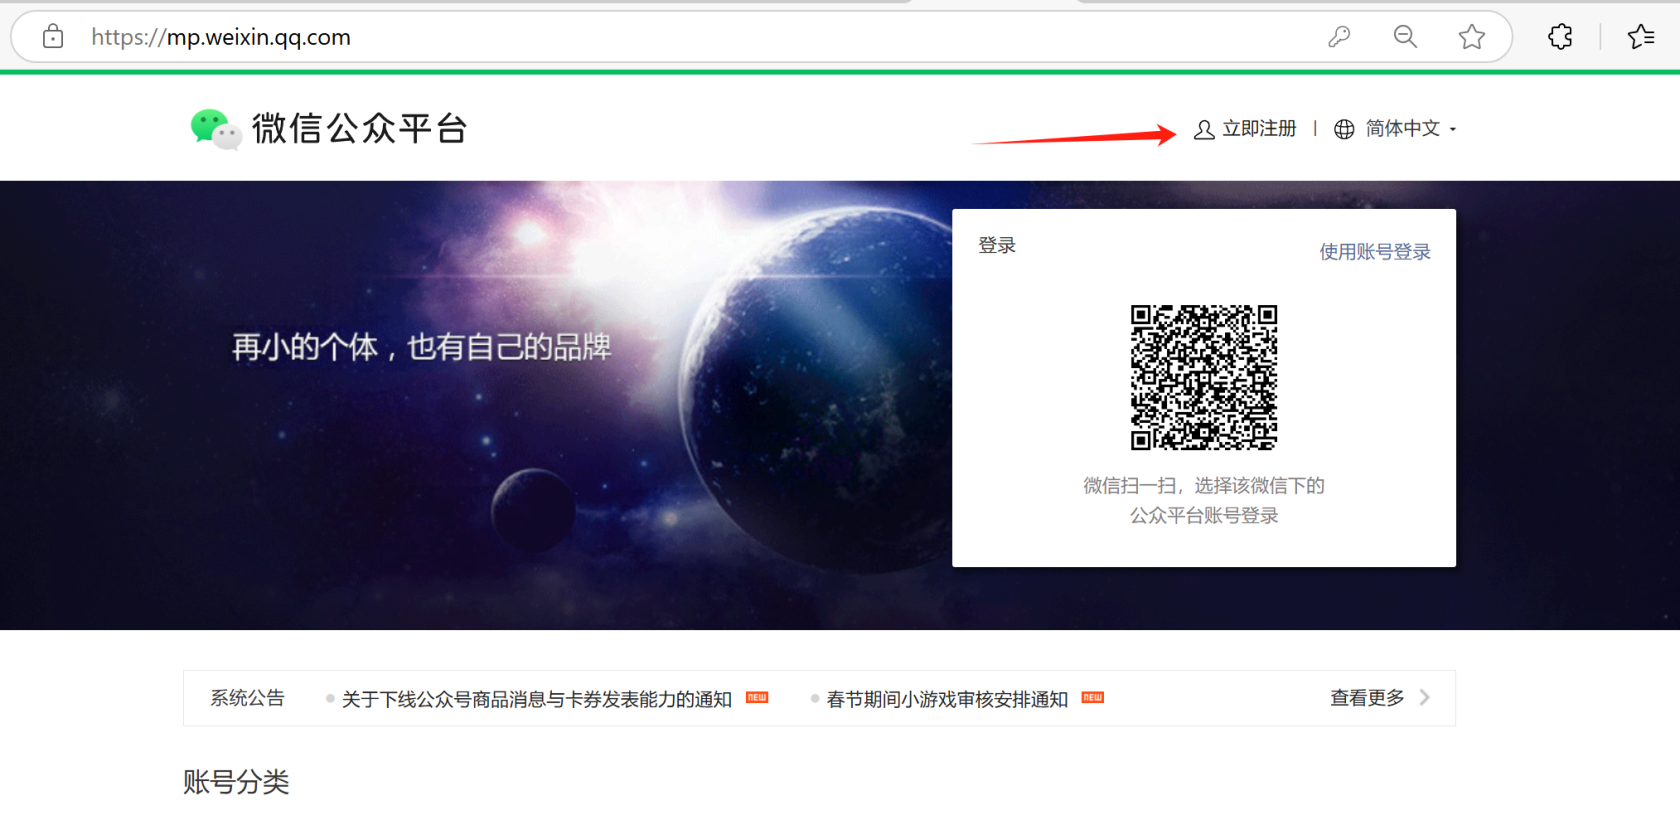This screenshot has height=815, width=1680.
Task: Click the 登录 heading in login card
Action: tap(997, 245)
